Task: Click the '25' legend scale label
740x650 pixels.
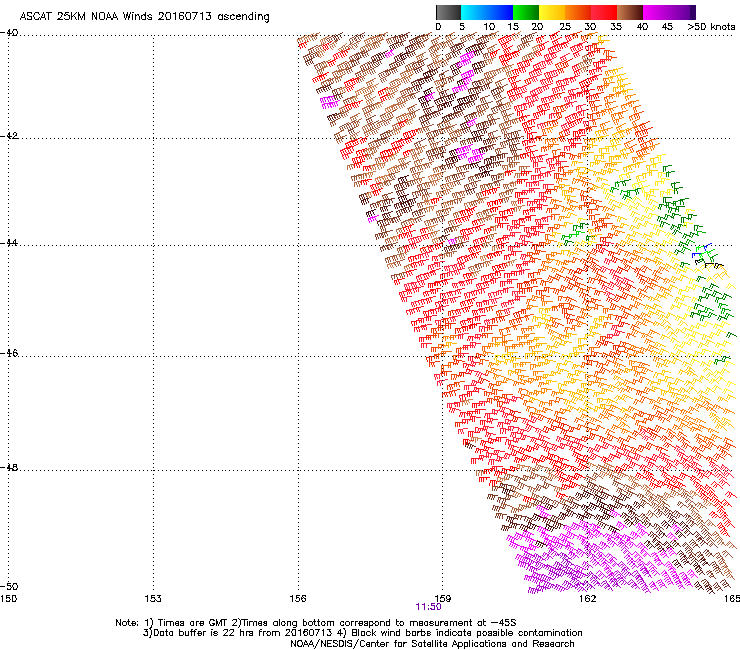Action: [565, 27]
